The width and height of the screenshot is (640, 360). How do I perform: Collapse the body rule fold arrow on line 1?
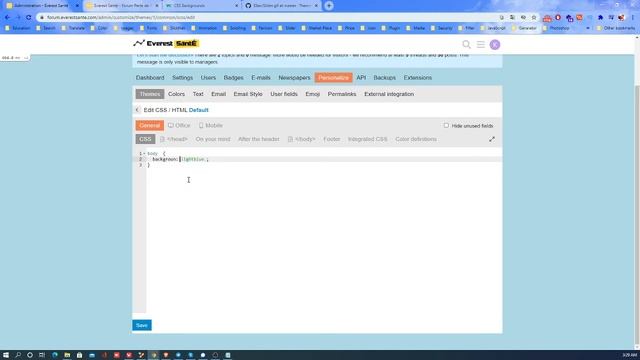(x=144, y=153)
